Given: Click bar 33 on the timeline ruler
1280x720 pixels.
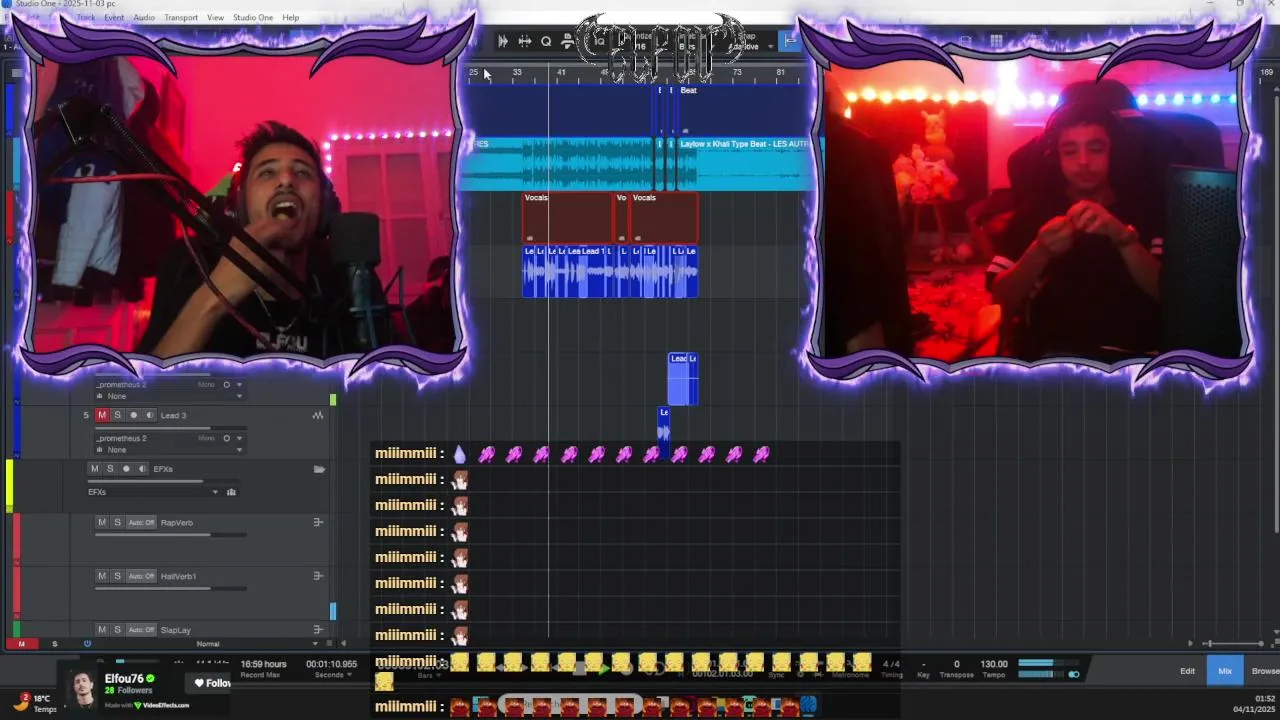Looking at the screenshot, I should tap(517, 73).
